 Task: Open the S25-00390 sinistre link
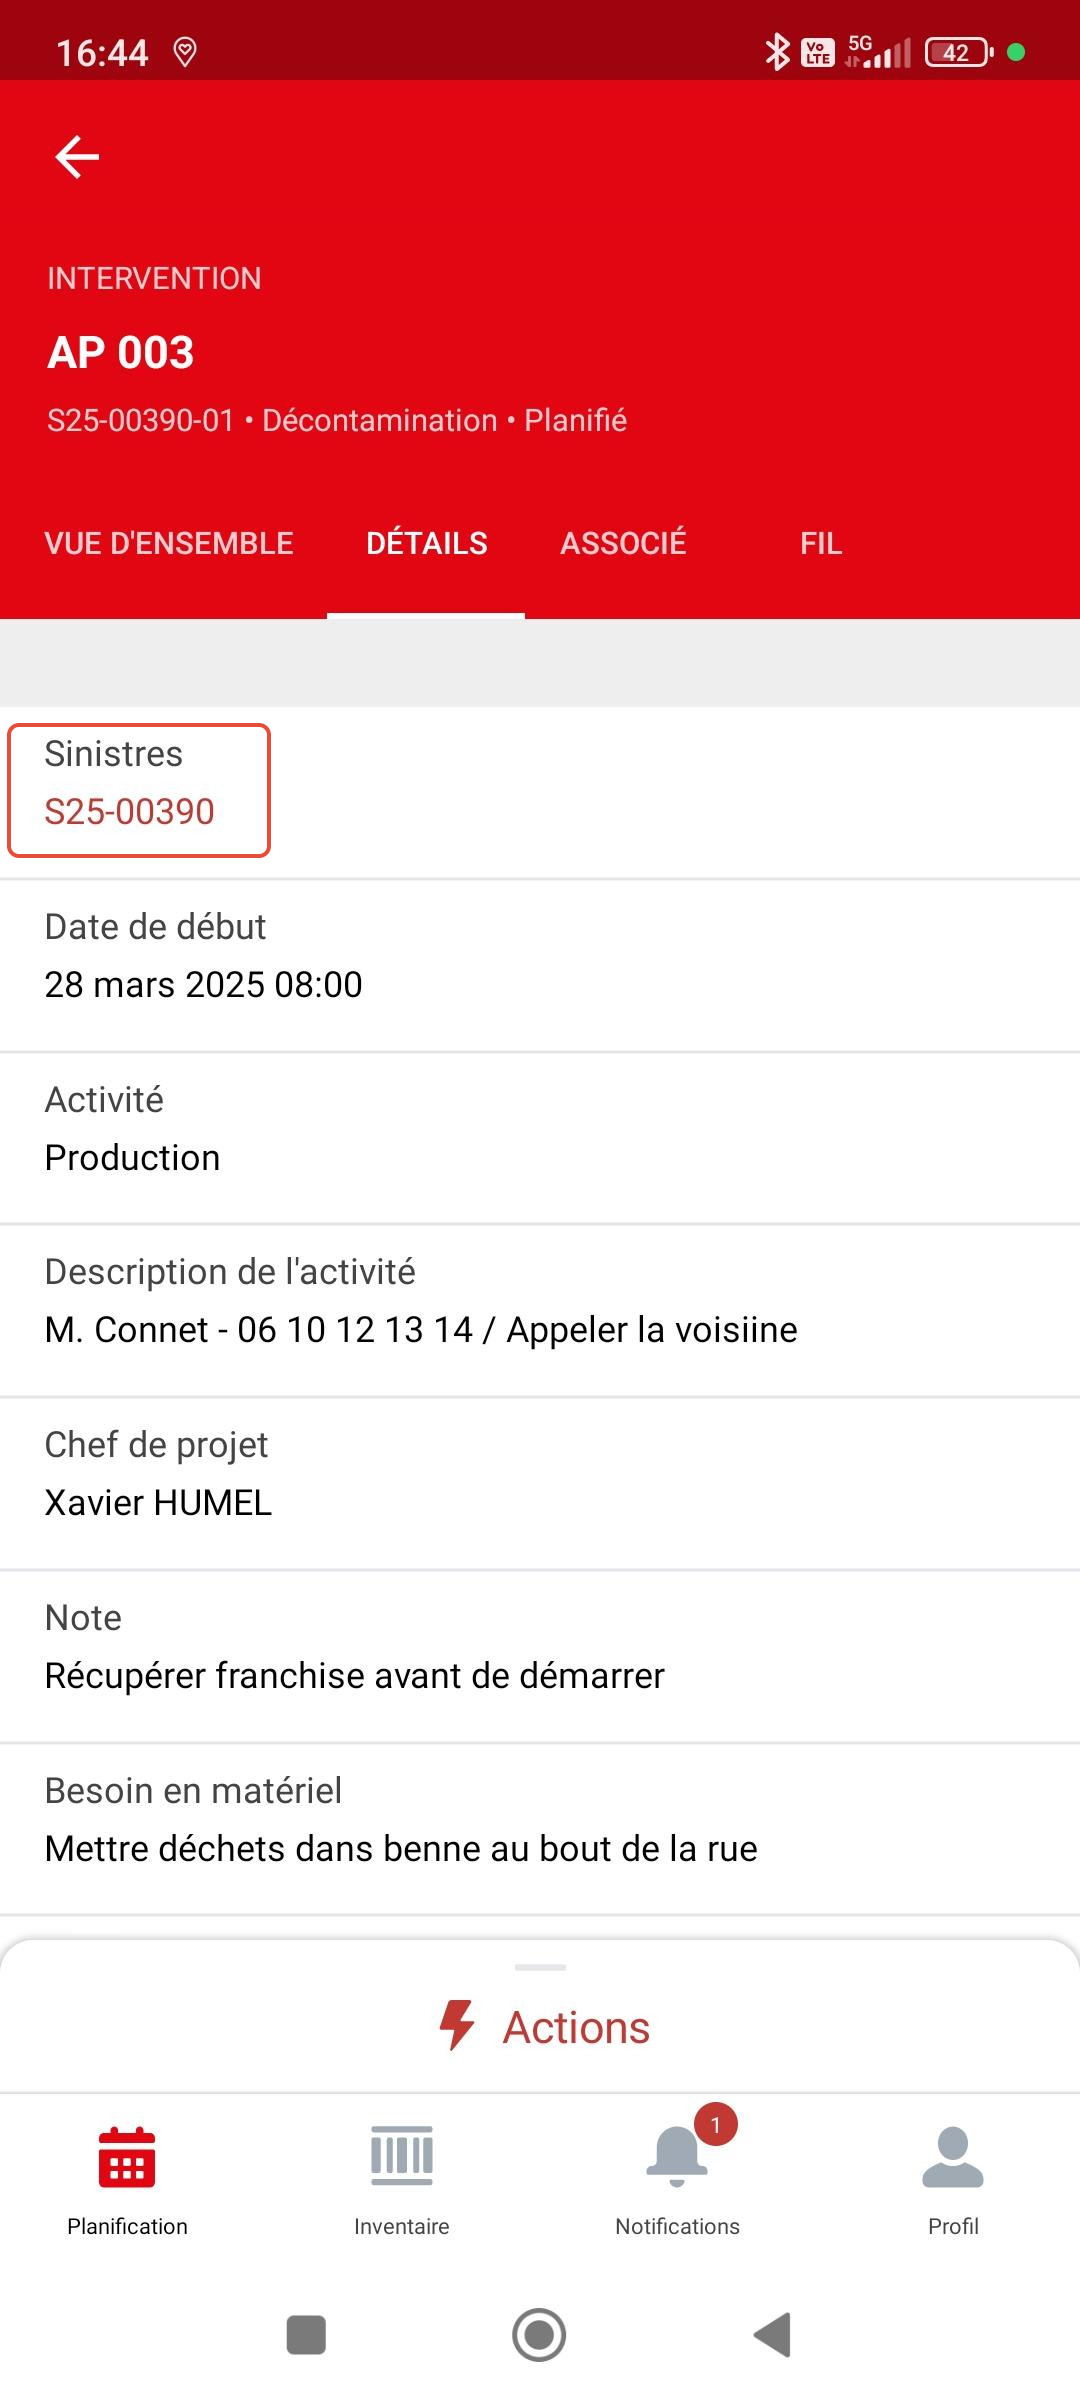tap(130, 812)
